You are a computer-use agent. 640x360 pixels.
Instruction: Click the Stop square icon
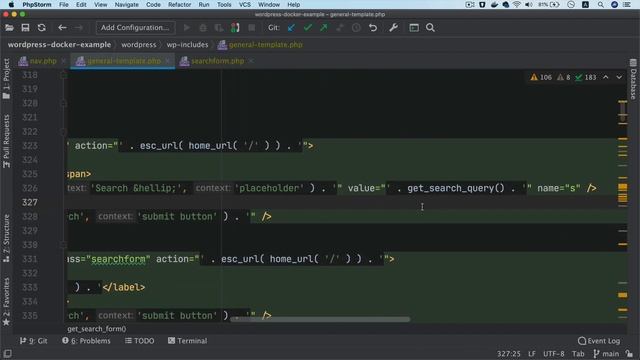click(252, 28)
